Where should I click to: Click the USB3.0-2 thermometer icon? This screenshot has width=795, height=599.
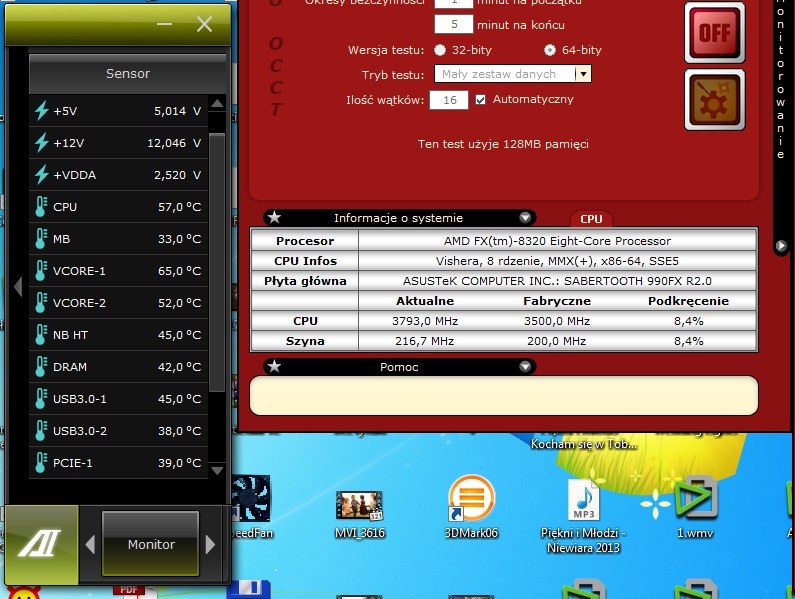point(41,431)
